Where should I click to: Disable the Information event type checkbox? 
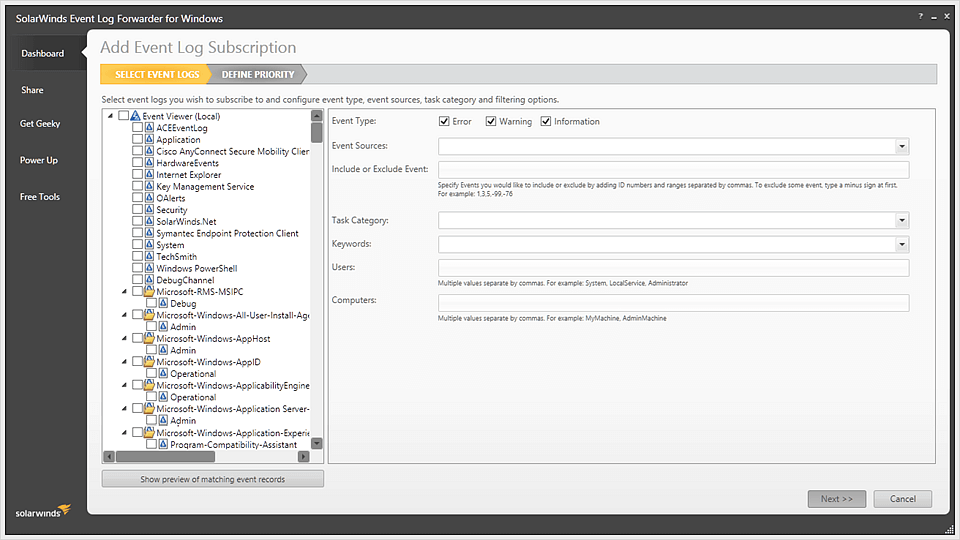tap(546, 122)
